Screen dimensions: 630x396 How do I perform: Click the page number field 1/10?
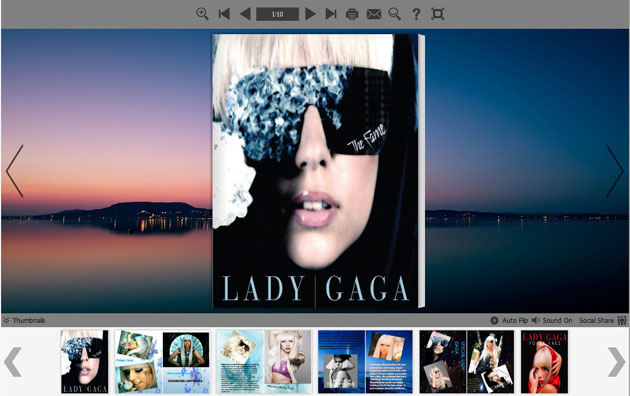277,14
